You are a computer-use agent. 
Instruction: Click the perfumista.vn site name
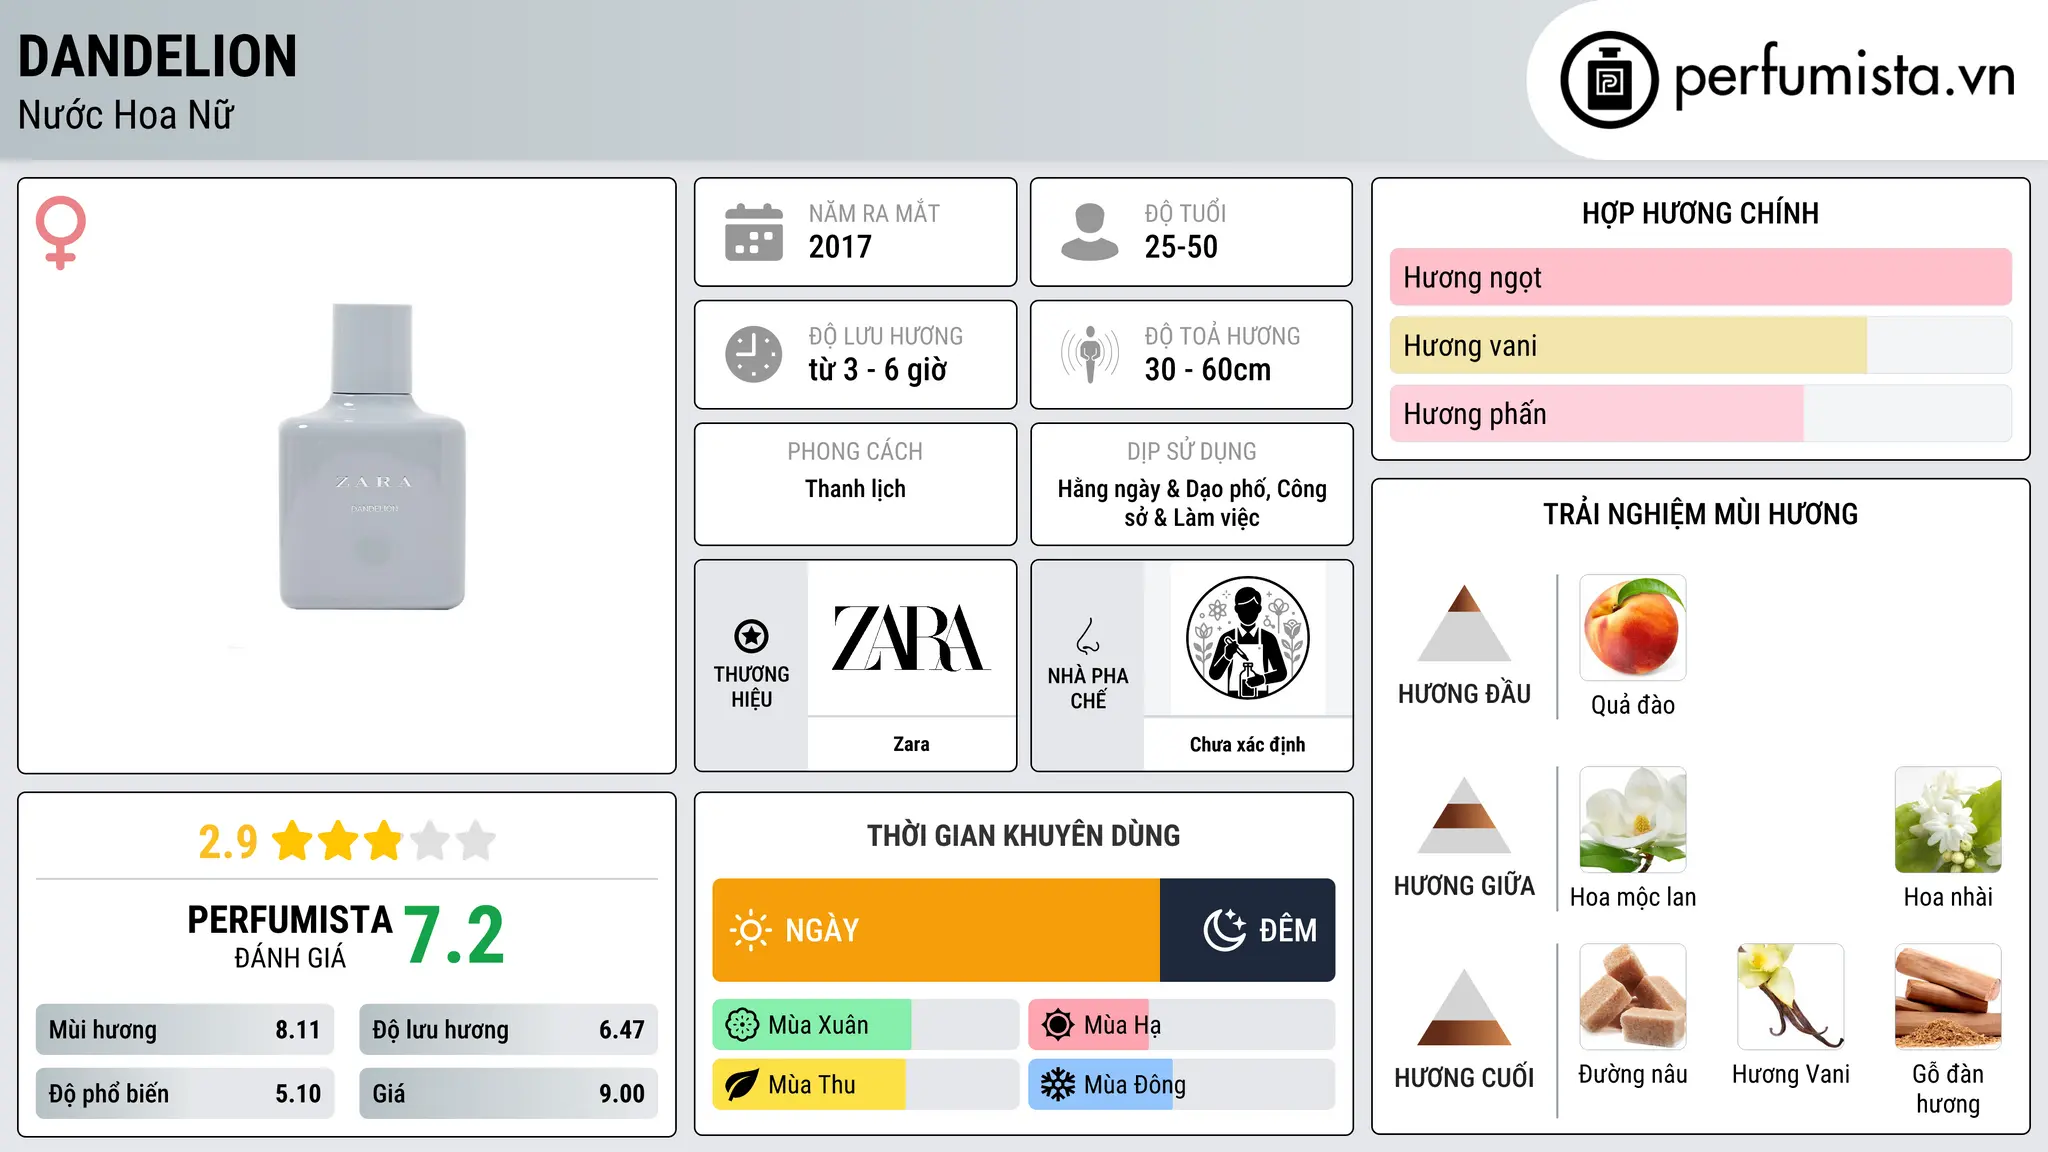point(1844,76)
